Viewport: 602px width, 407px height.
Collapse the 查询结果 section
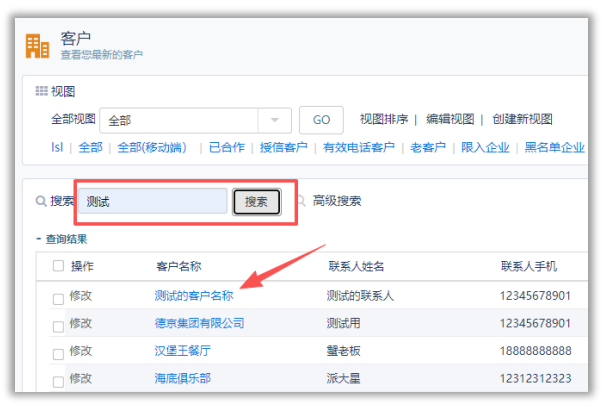point(38,240)
